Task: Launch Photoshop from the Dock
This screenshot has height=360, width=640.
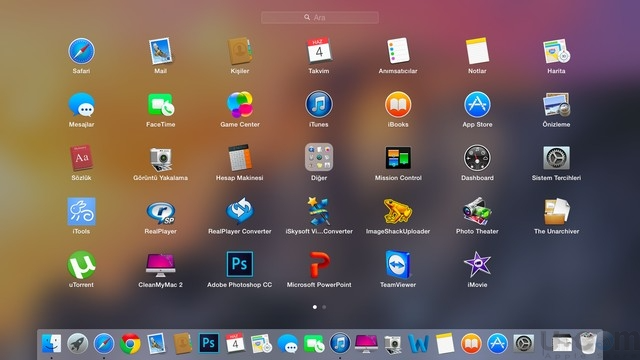Action: click(x=209, y=343)
